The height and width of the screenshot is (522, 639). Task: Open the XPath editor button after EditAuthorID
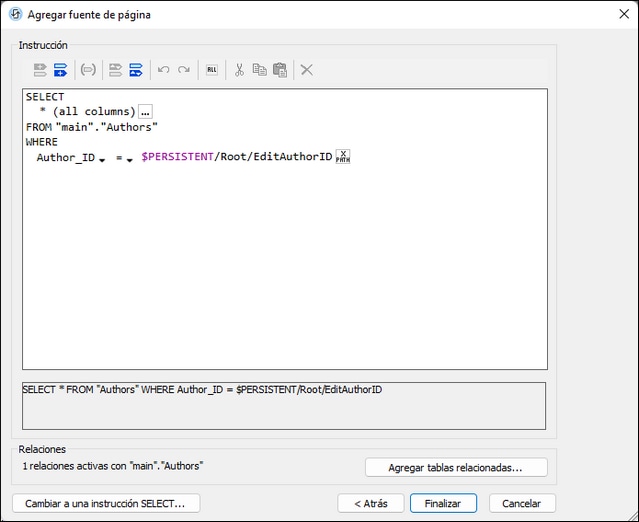pyautogui.click(x=343, y=157)
